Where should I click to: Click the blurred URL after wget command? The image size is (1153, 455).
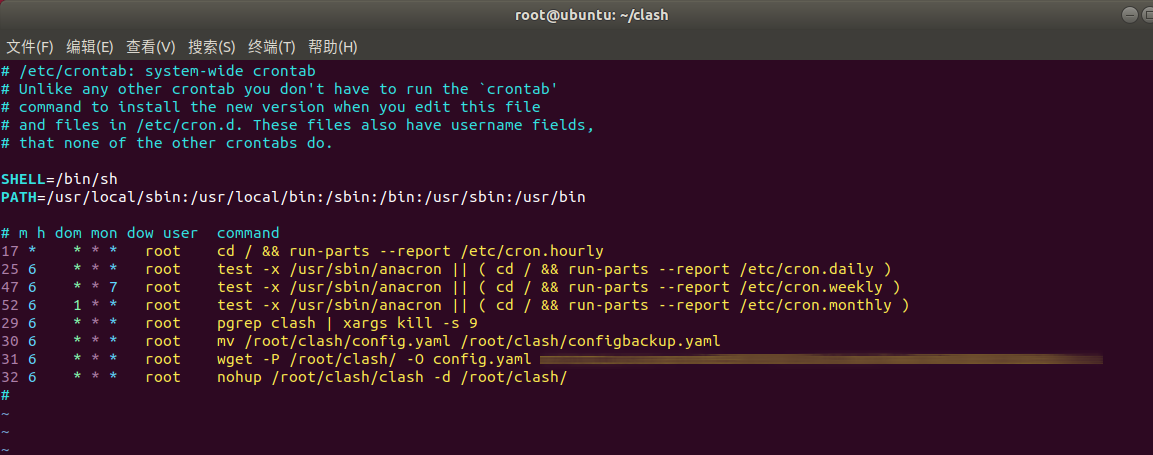pos(820,359)
